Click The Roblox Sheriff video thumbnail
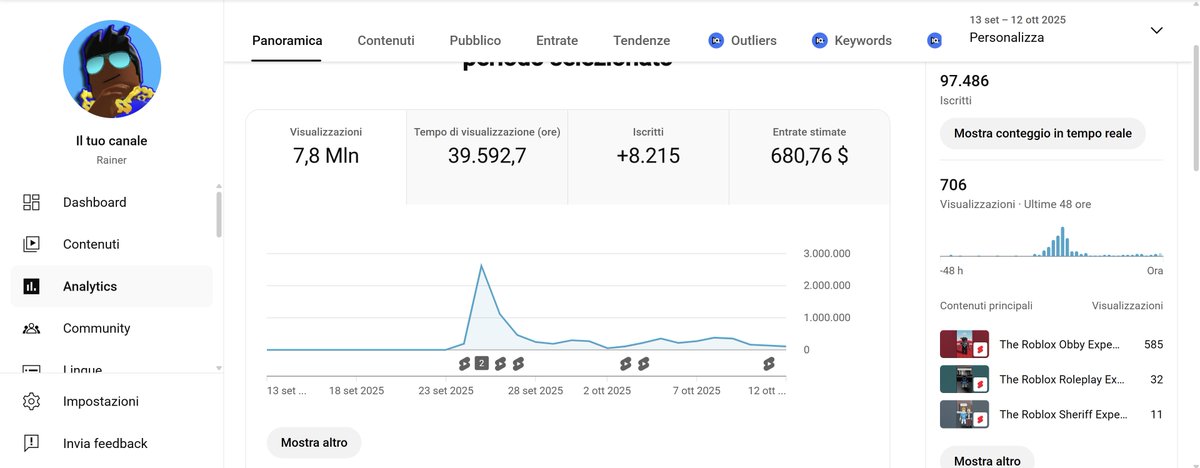Viewport: 1200px width, 468px height. click(964, 415)
